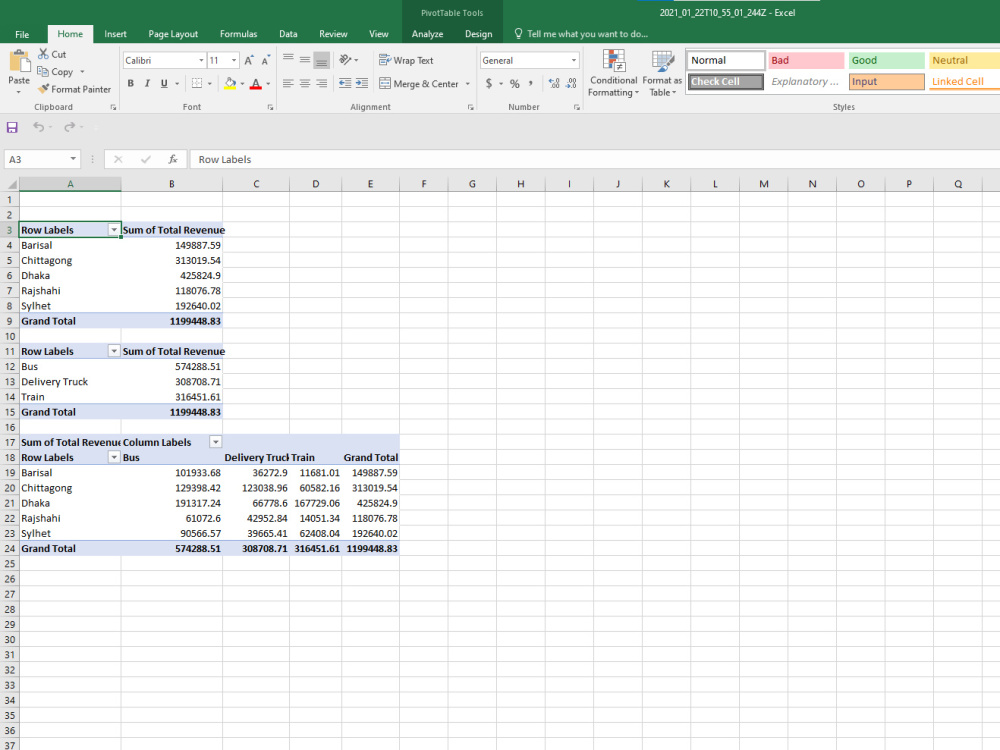Click the Redo arrow

[70, 128]
